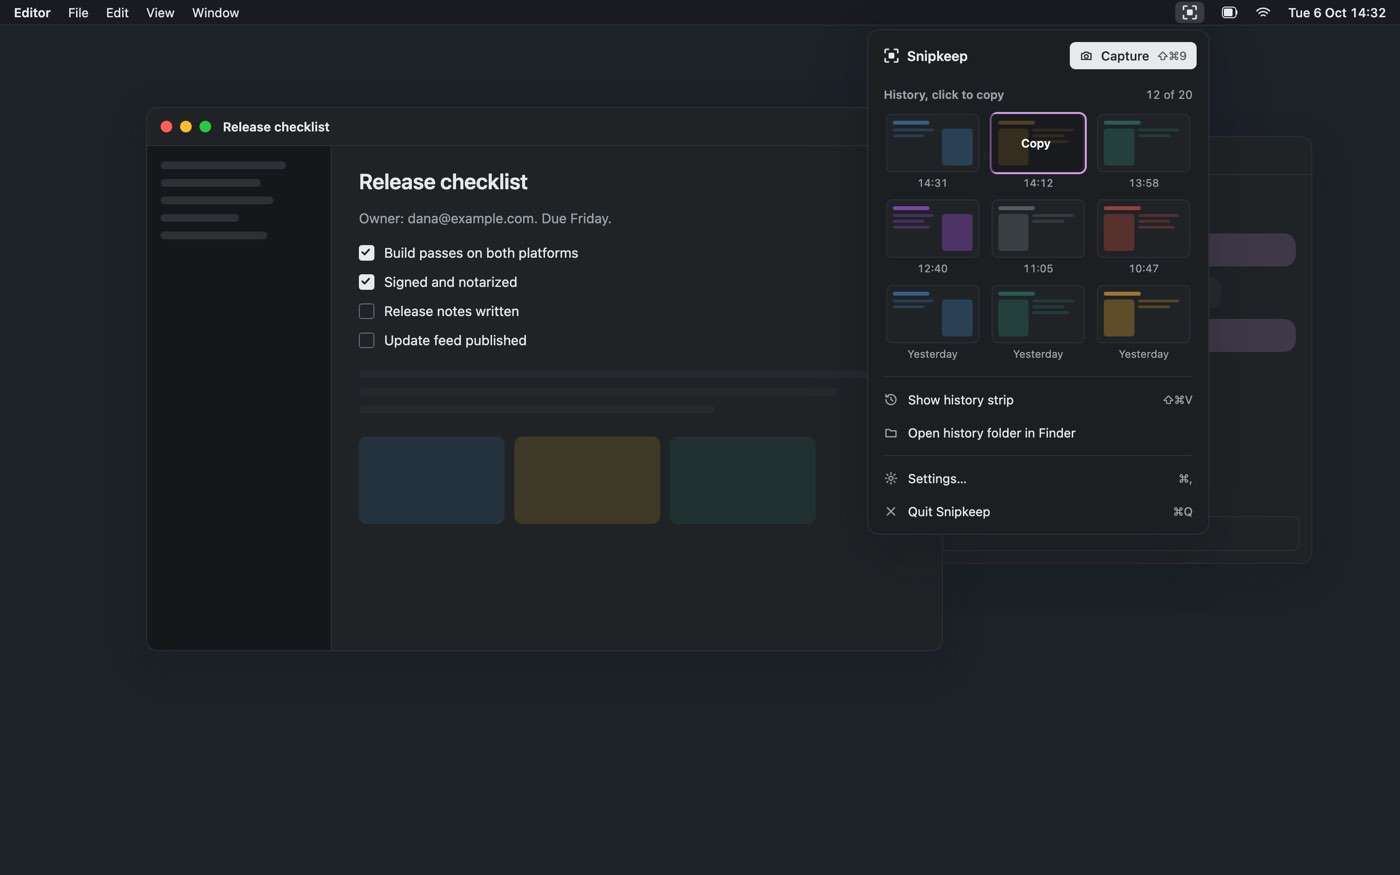Uncheck Signed and notarized
The image size is (1400, 875).
click(x=367, y=282)
